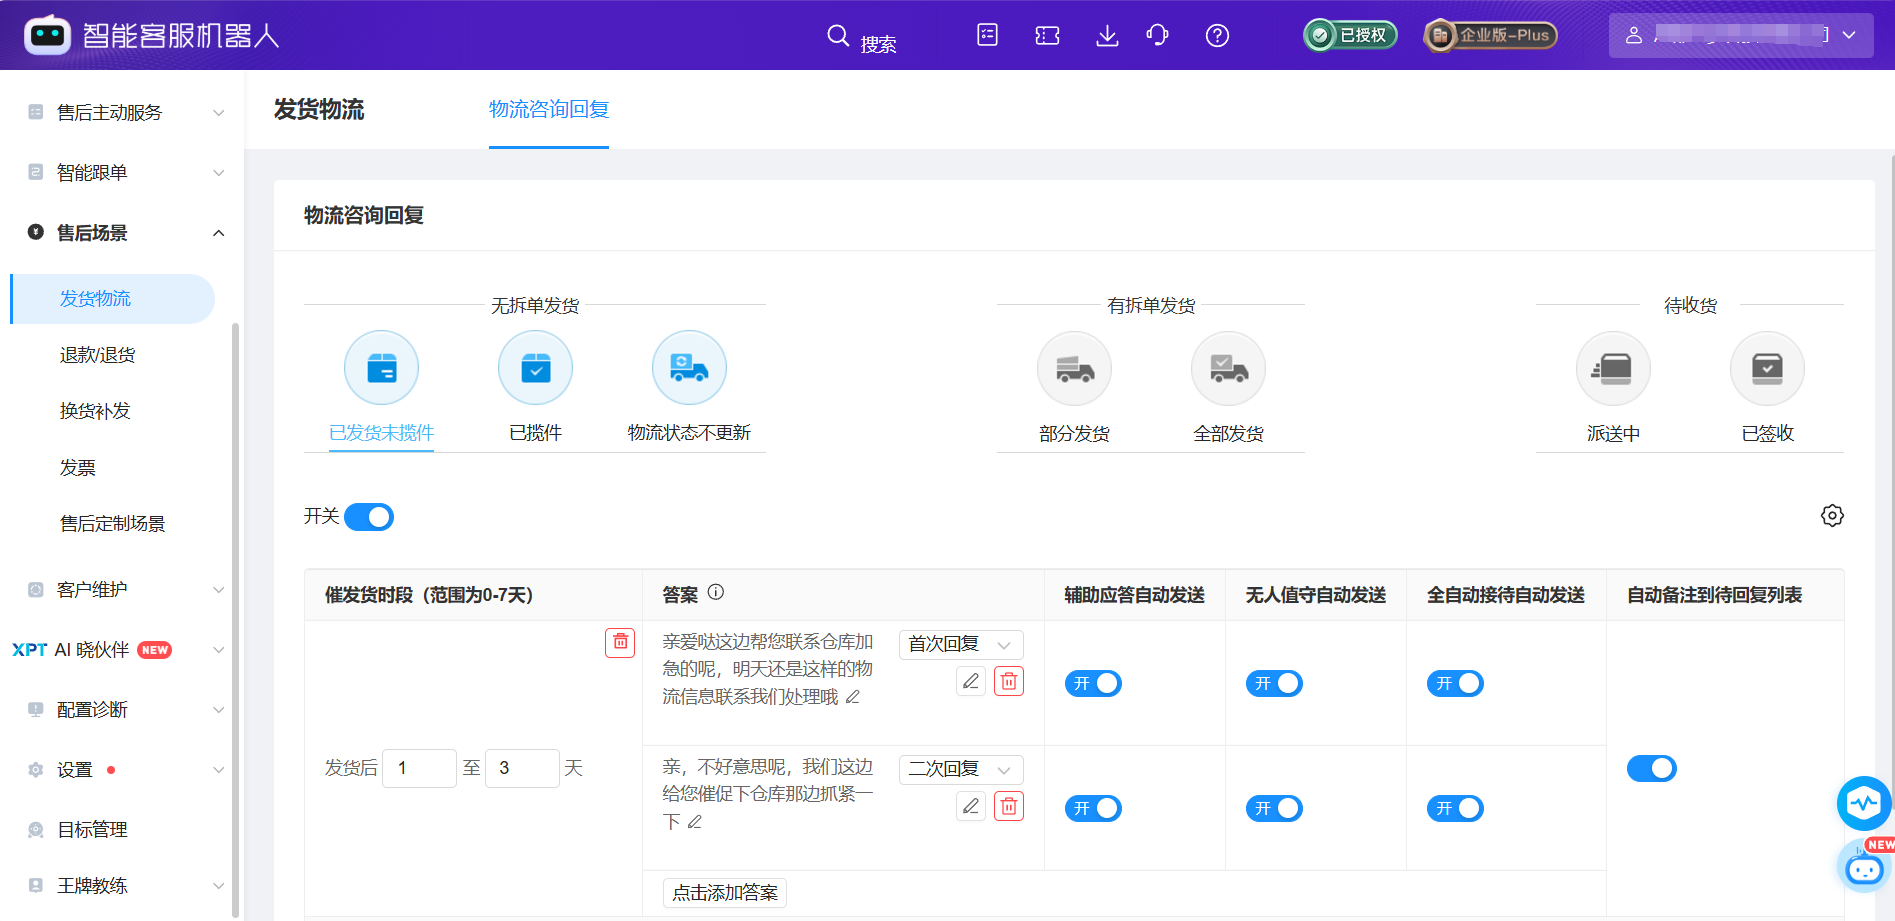Open the settings gear near table

click(x=1832, y=516)
